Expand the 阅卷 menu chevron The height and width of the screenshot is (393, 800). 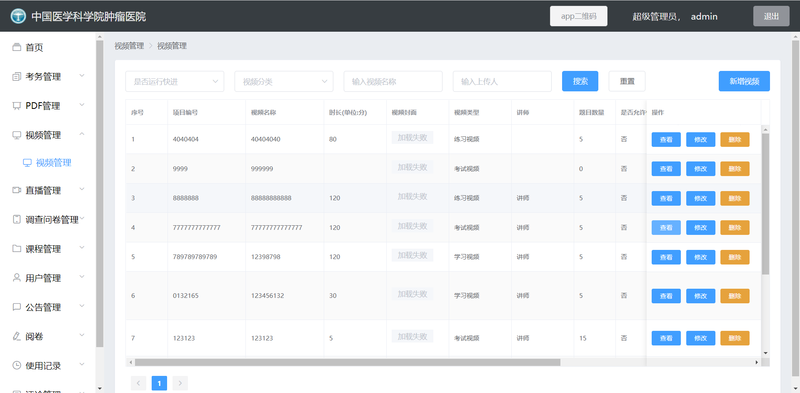point(82,336)
